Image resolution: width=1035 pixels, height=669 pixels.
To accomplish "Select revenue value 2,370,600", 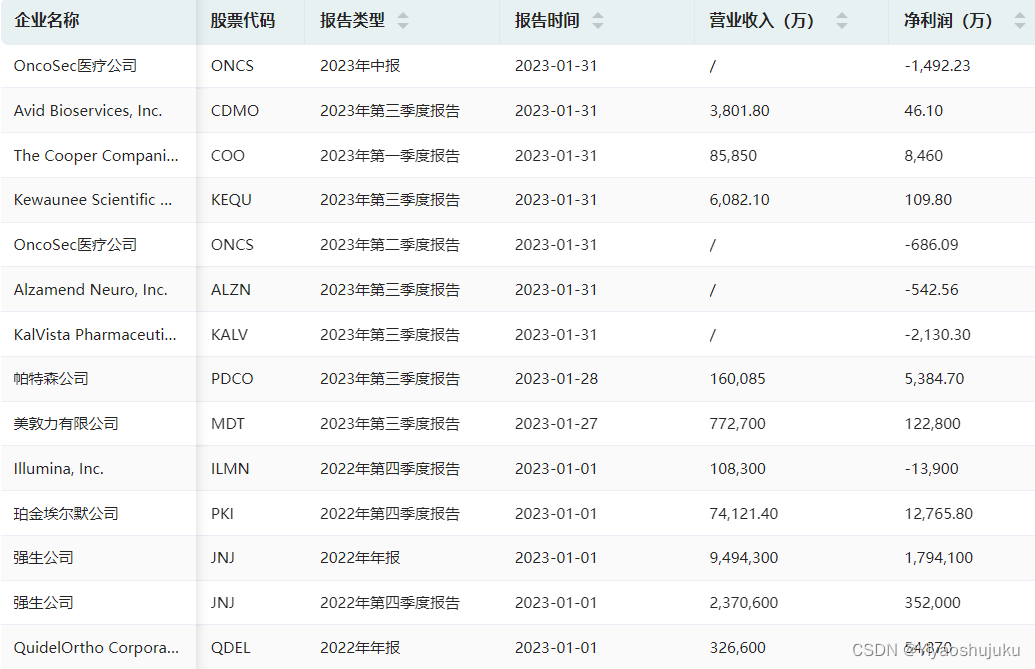I will click(x=744, y=602).
